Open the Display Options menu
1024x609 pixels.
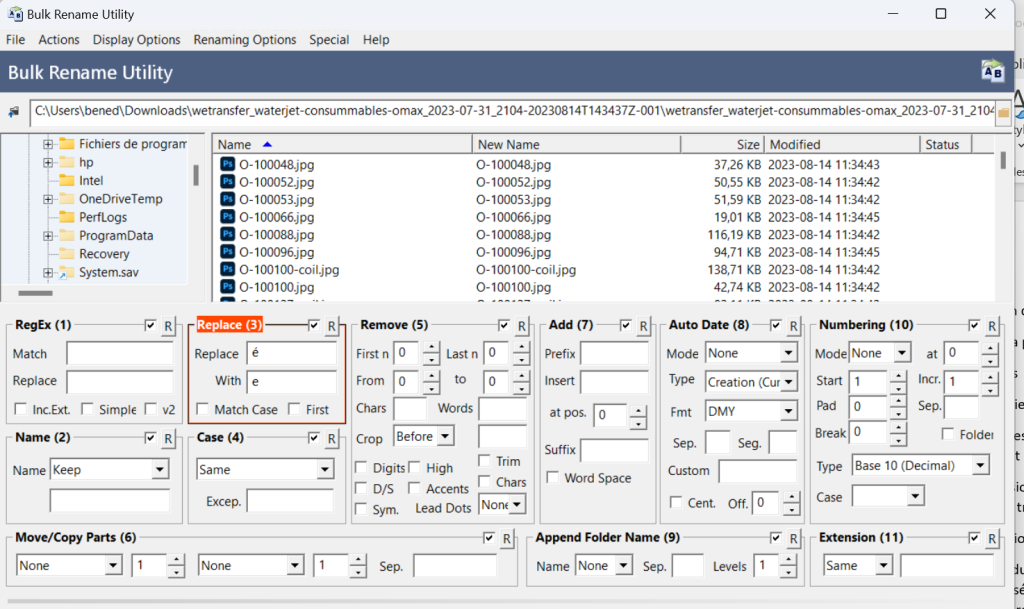click(x=136, y=40)
